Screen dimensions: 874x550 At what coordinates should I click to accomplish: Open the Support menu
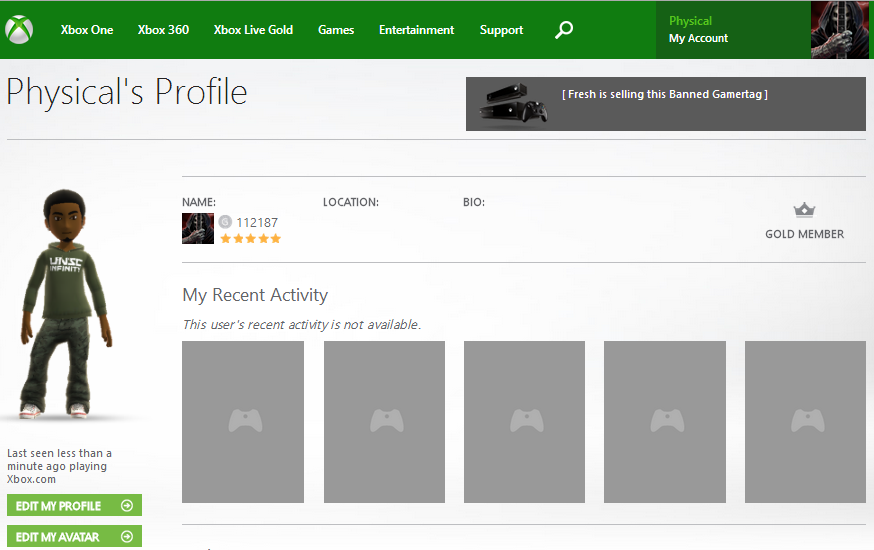point(501,30)
